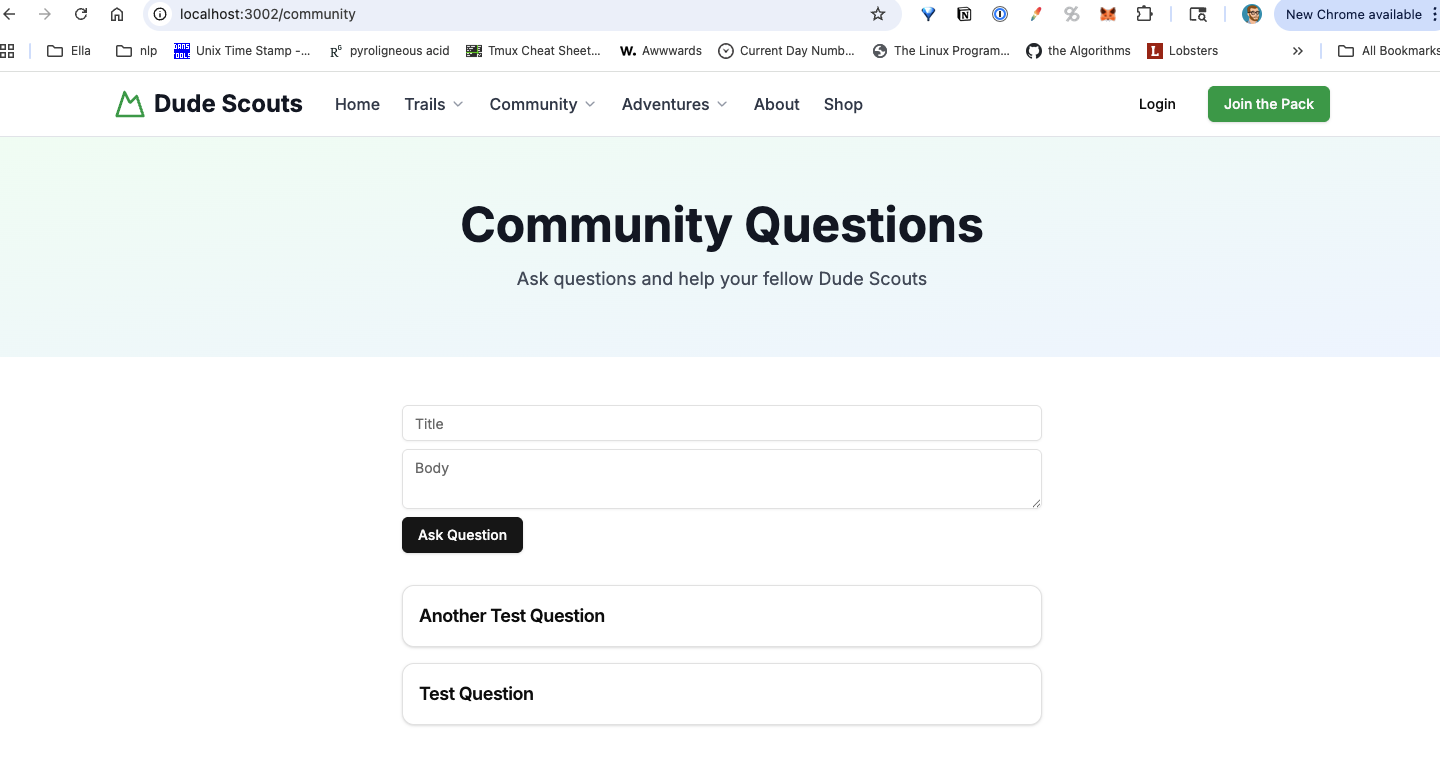Click the Join the Pack button
1440x781 pixels.
tap(1269, 104)
